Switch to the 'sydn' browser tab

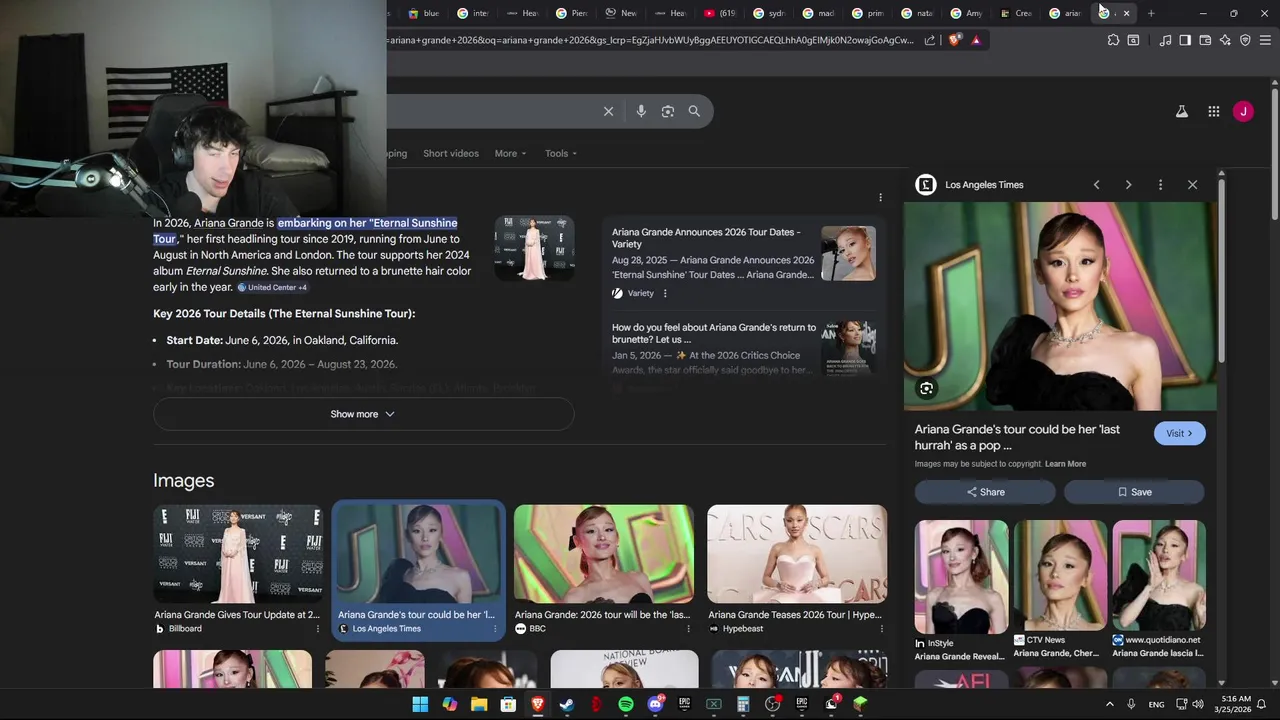(770, 13)
